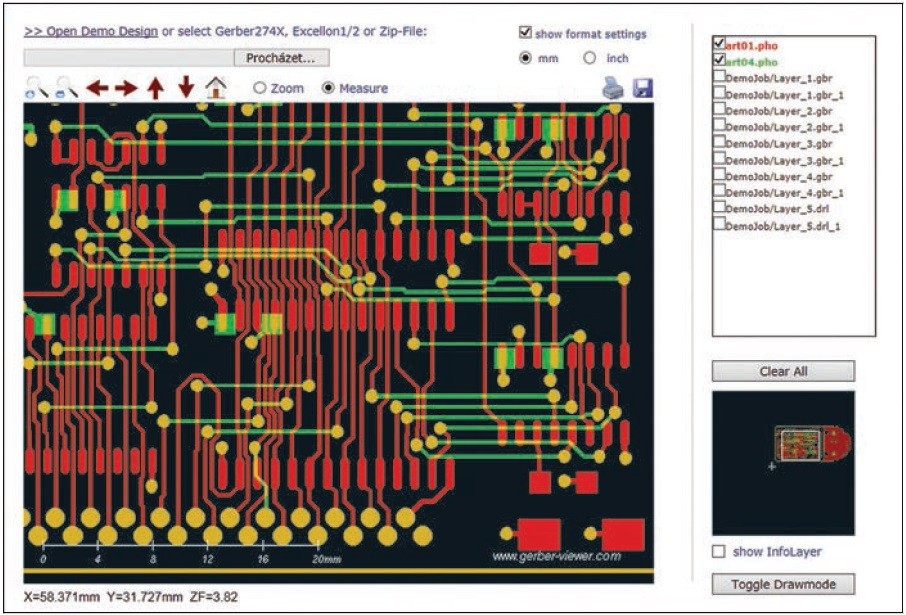906x615 pixels.
Task: Print the design with printer icon
Action: click(613, 88)
